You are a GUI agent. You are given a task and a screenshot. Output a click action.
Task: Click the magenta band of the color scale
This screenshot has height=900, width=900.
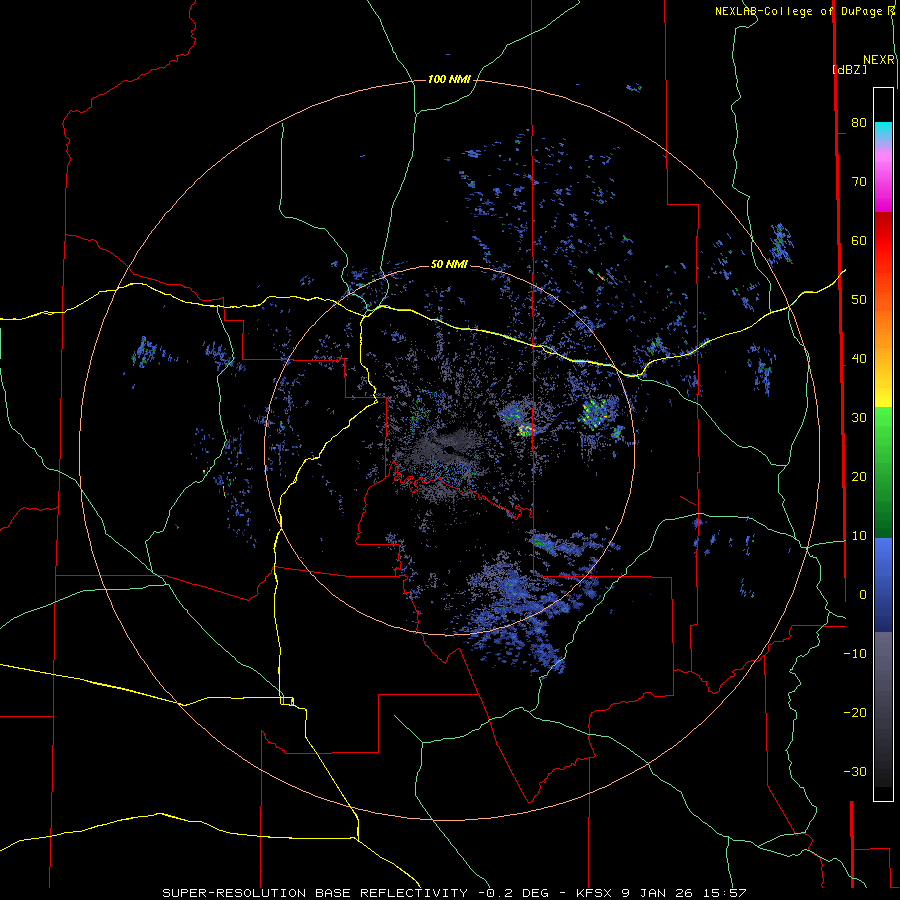coord(883,184)
